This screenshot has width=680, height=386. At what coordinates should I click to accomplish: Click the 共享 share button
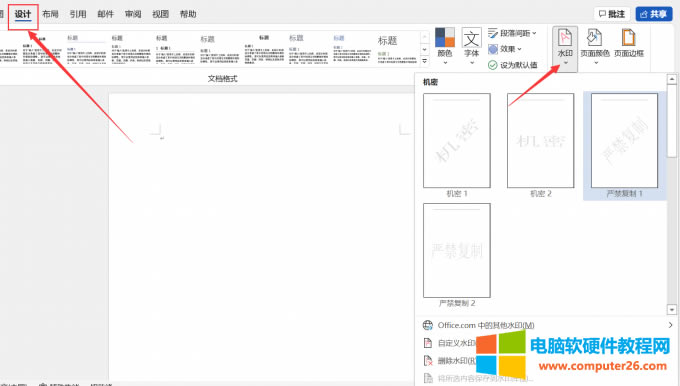(654, 14)
